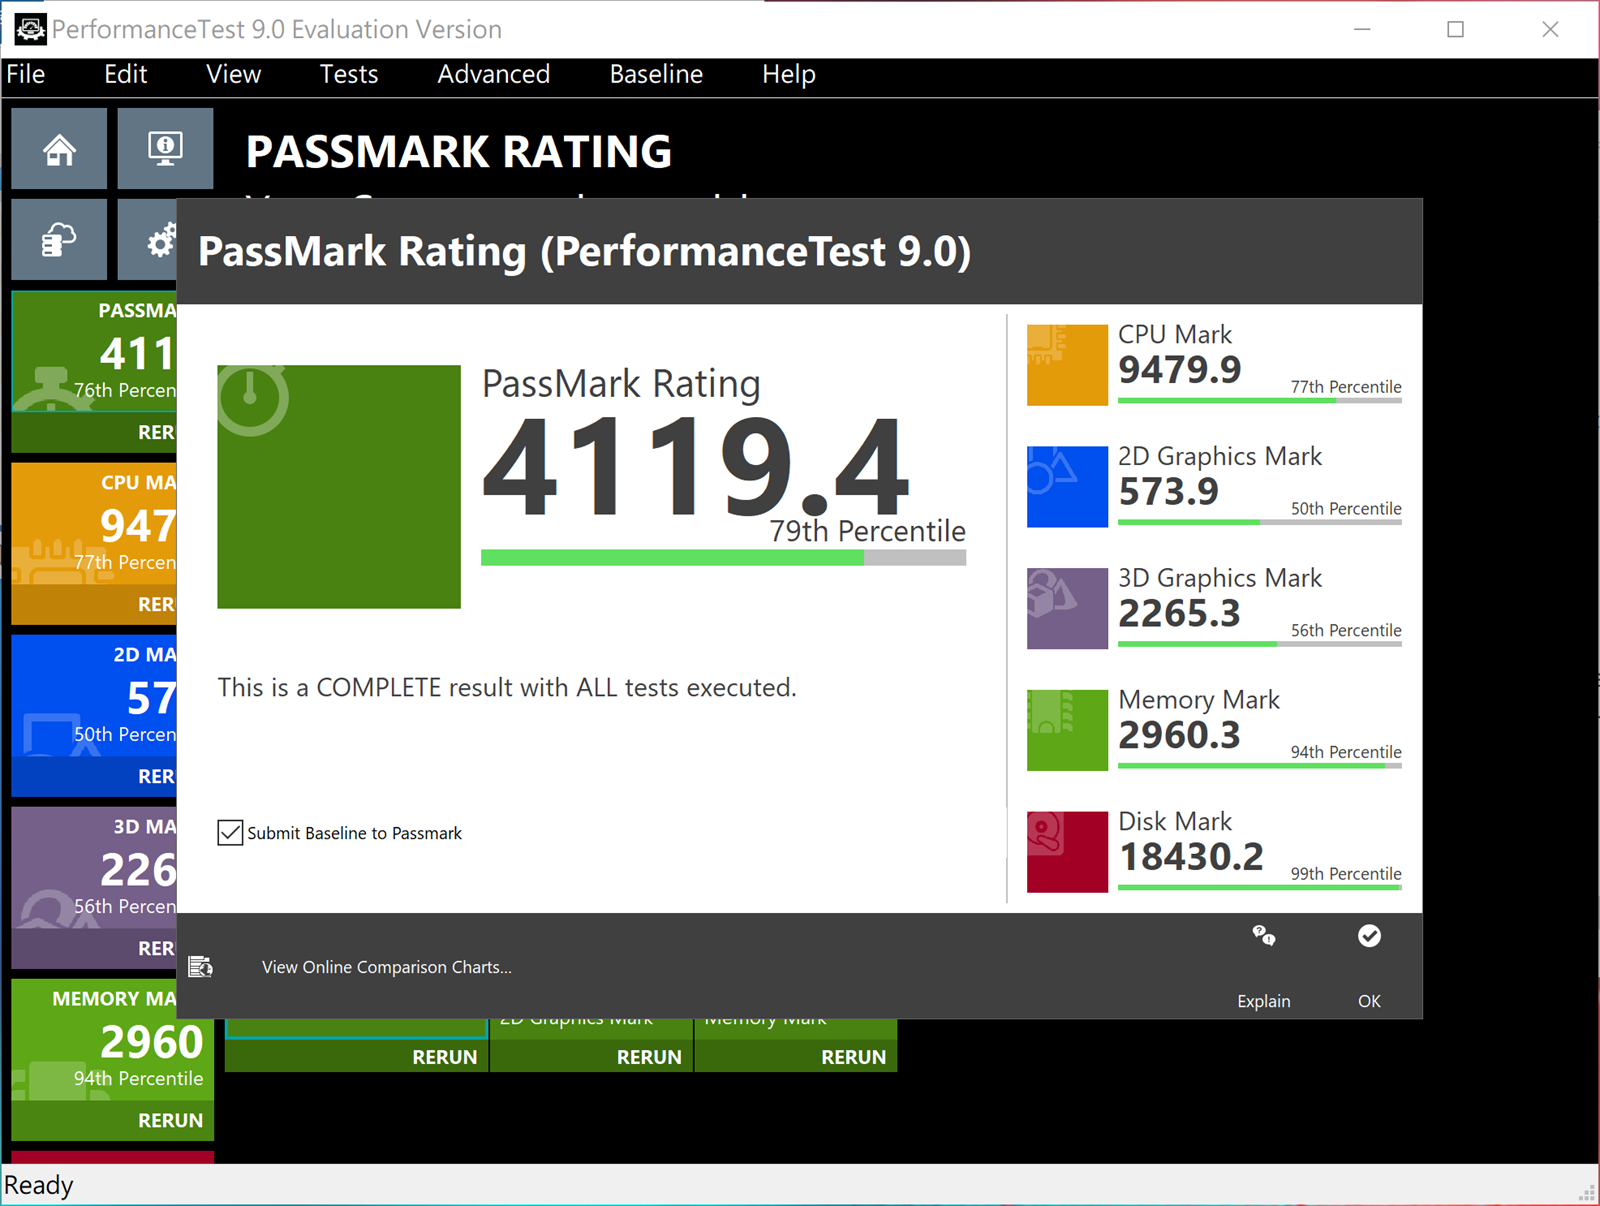
Task: Click the 79th Percentile progress bar
Action: [x=723, y=558]
